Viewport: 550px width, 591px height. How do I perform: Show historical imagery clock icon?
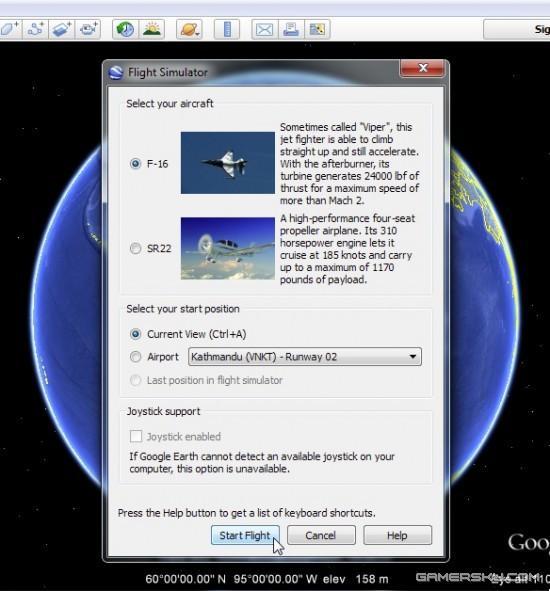pos(125,29)
